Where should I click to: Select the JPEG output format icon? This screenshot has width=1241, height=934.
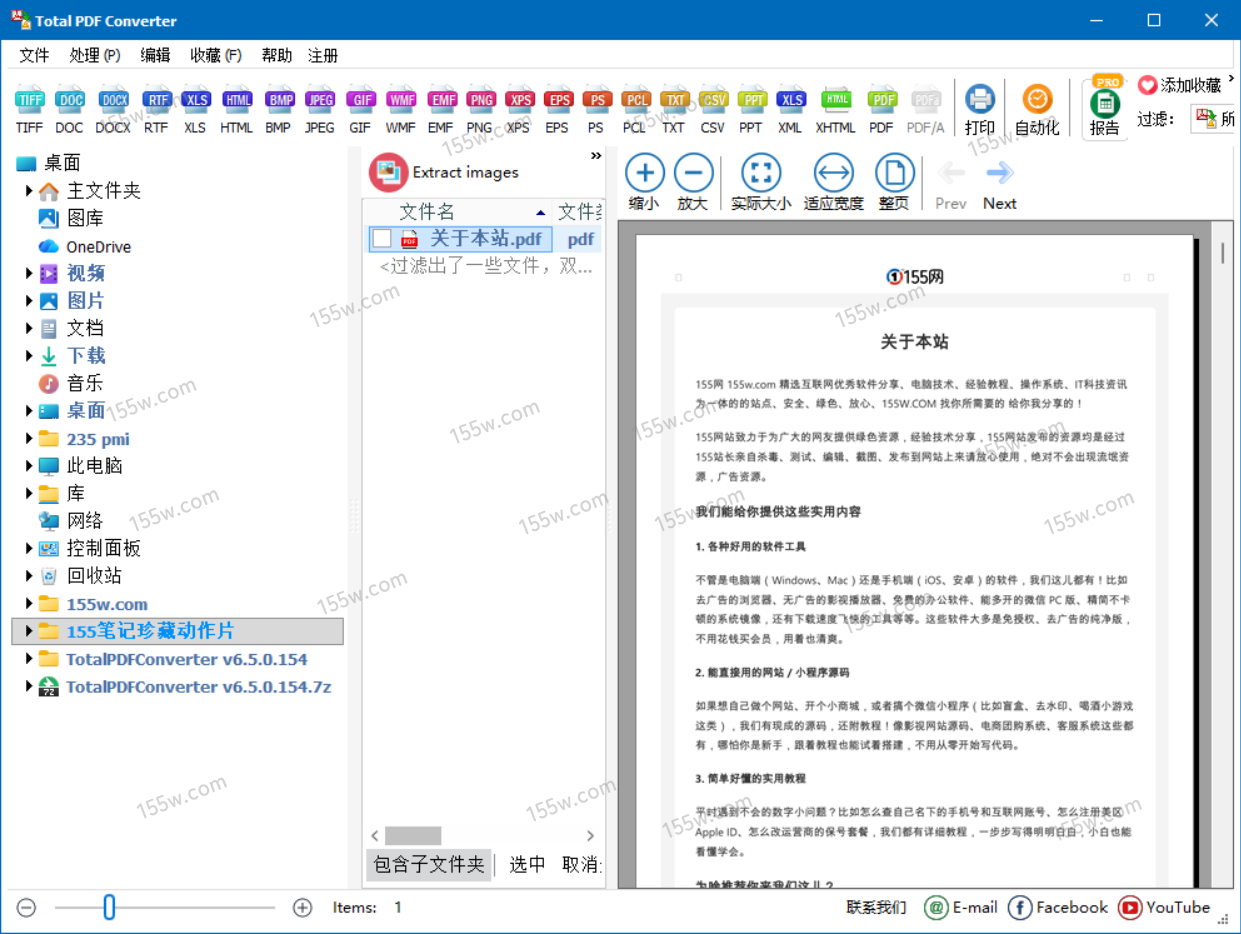pyautogui.click(x=320, y=101)
